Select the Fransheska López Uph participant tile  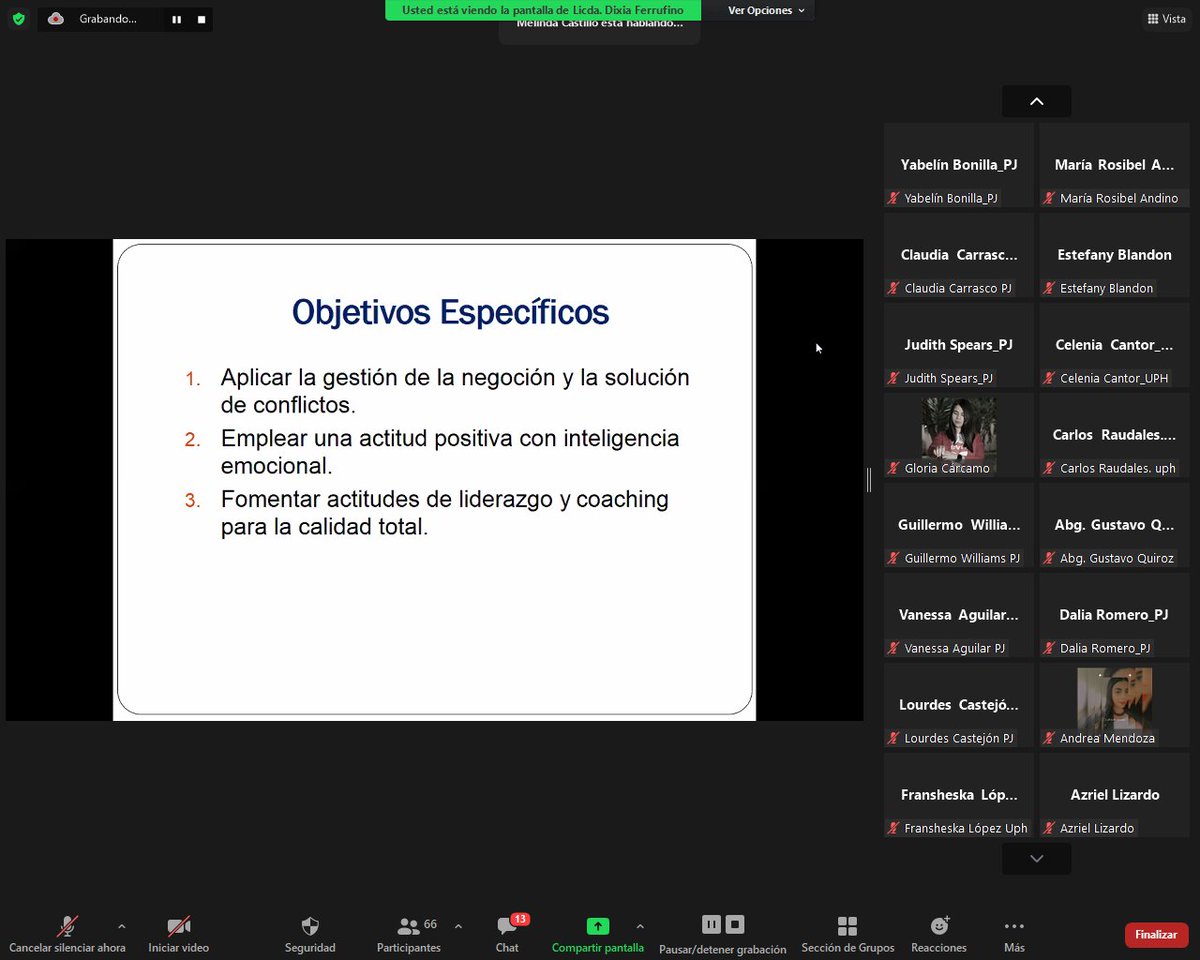(959, 795)
